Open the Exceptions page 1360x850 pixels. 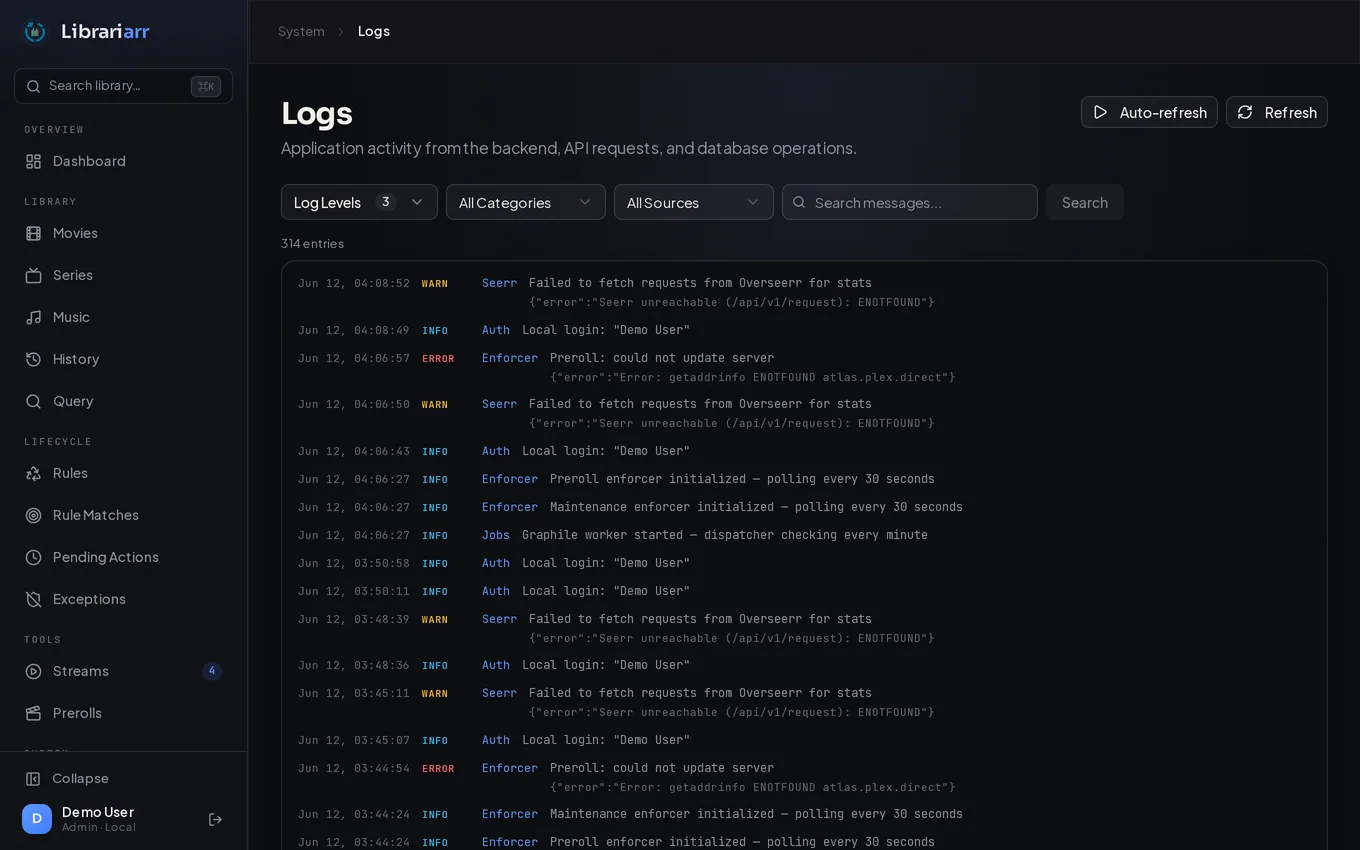(123, 599)
